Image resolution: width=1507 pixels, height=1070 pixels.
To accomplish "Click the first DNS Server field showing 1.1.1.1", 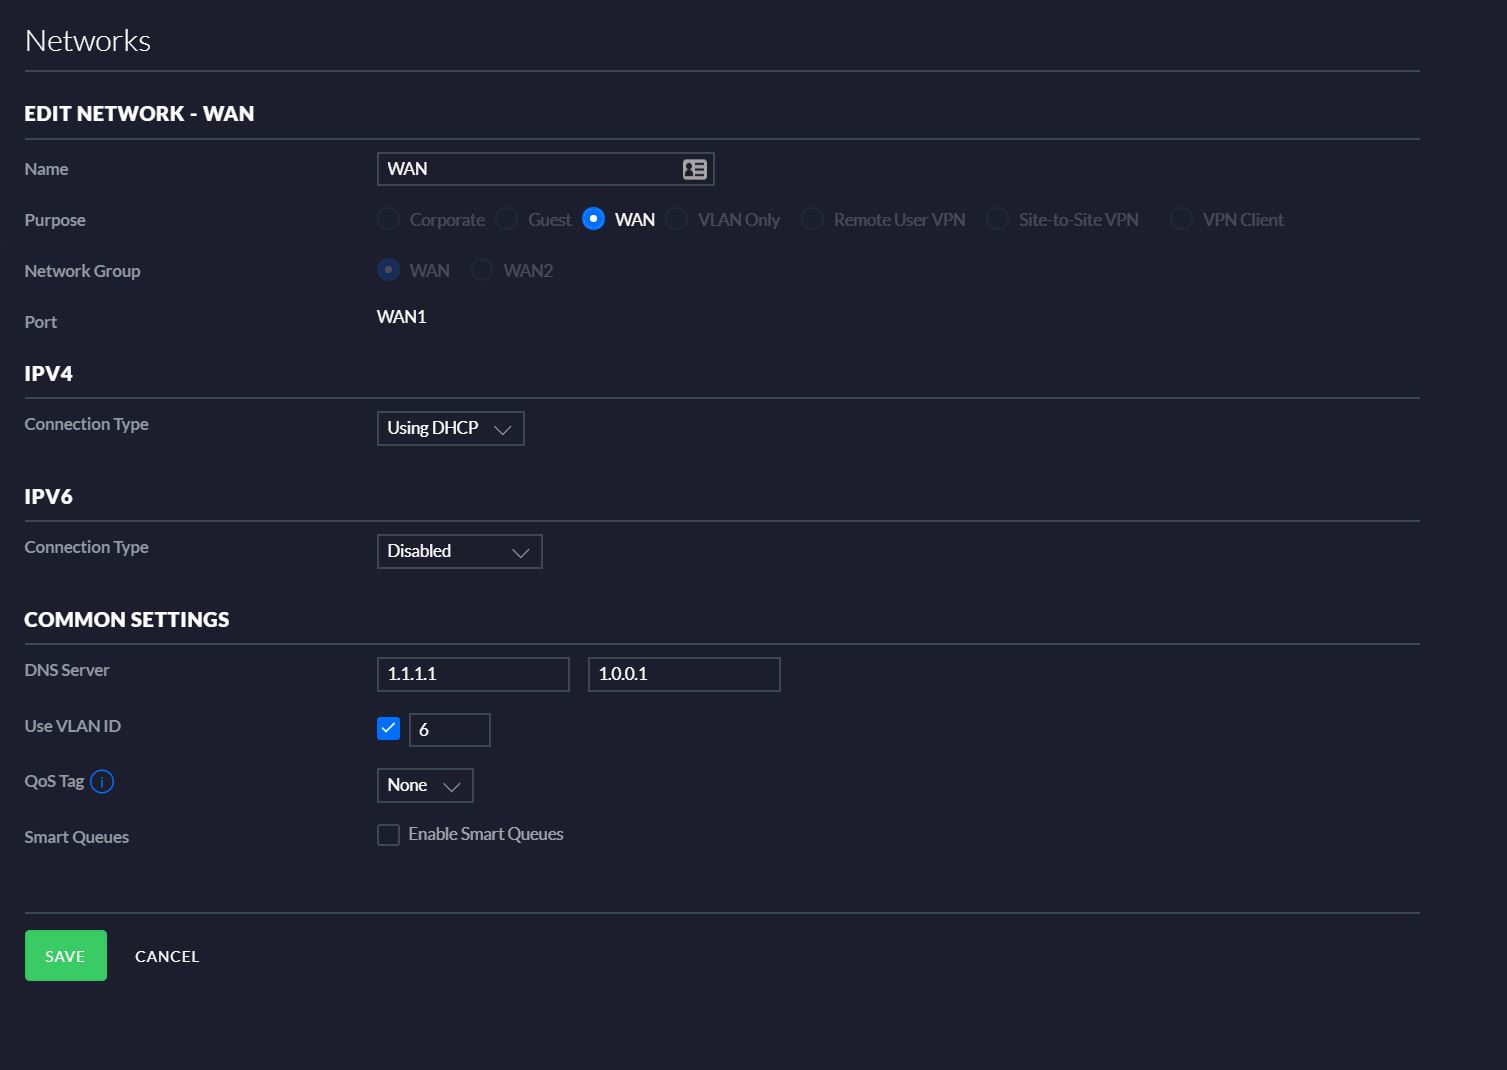I will click(473, 674).
